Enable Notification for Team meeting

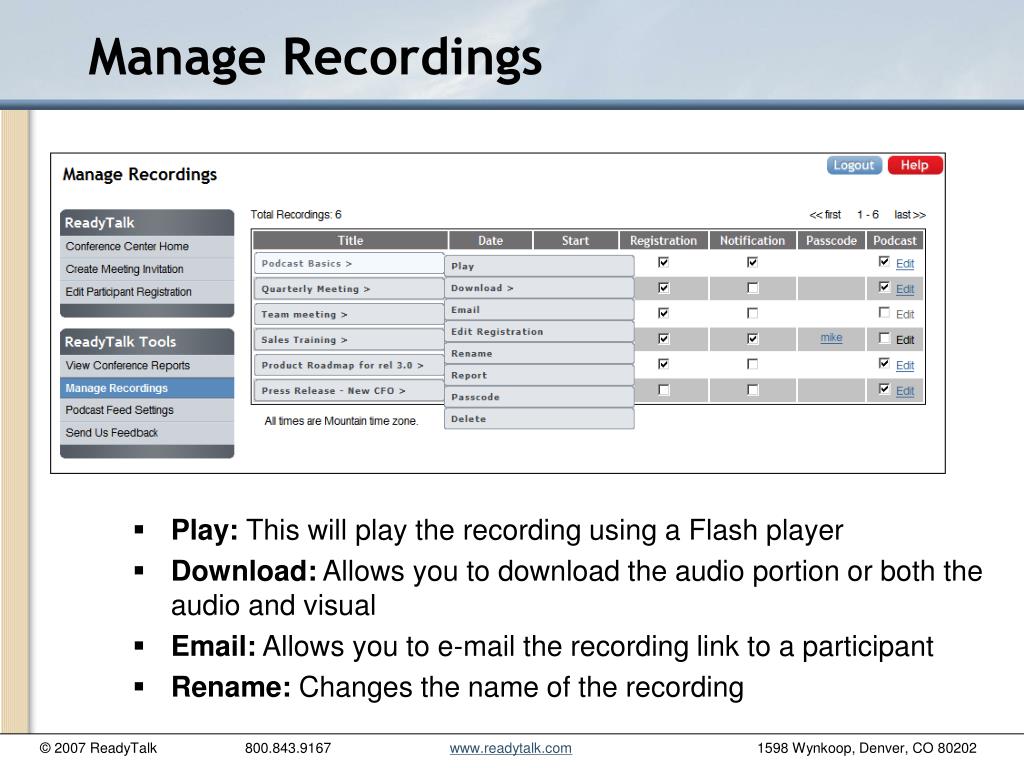752,313
